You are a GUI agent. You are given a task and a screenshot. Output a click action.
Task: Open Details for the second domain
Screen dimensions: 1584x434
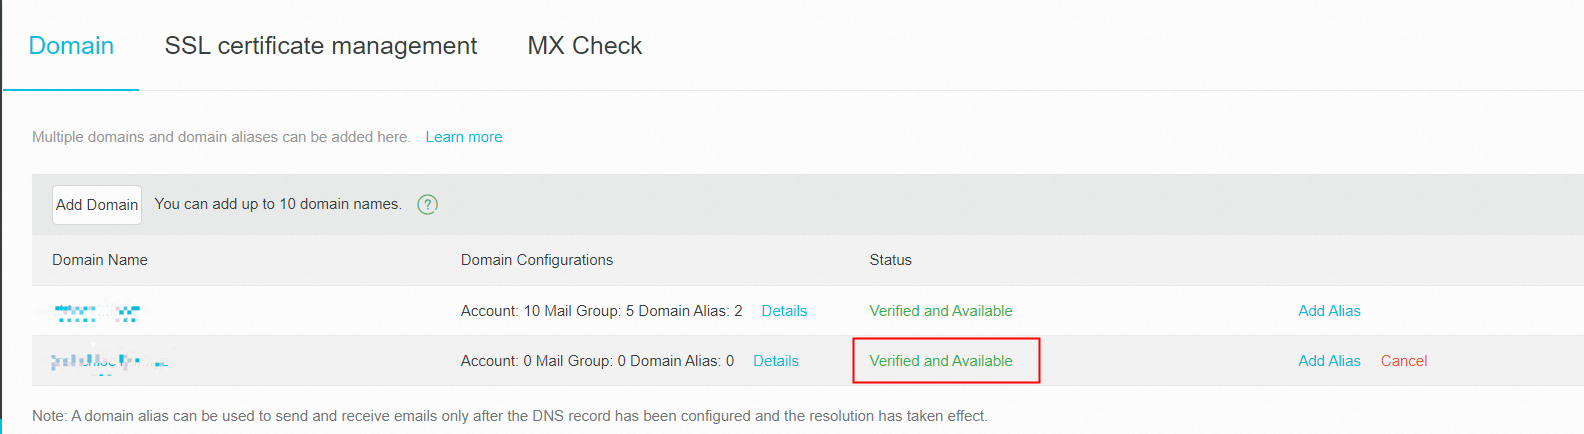coord(775,361)
